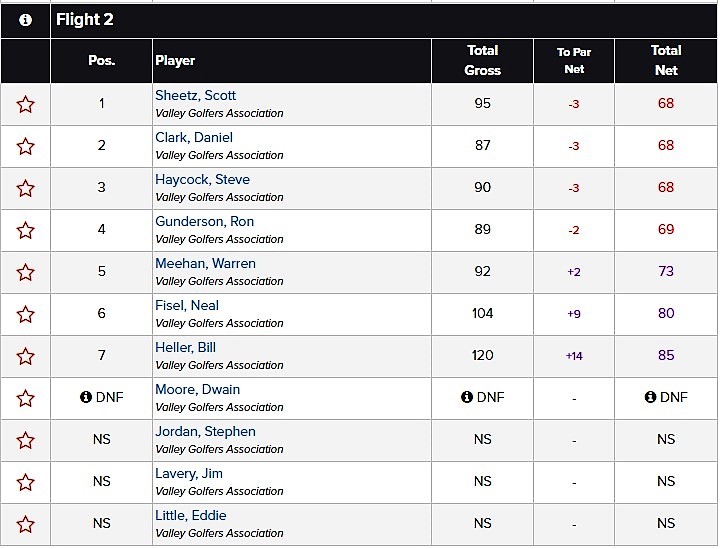720x549 pixels.
Task: Click the Total Net column header
Action: click(x=666, y=60)
